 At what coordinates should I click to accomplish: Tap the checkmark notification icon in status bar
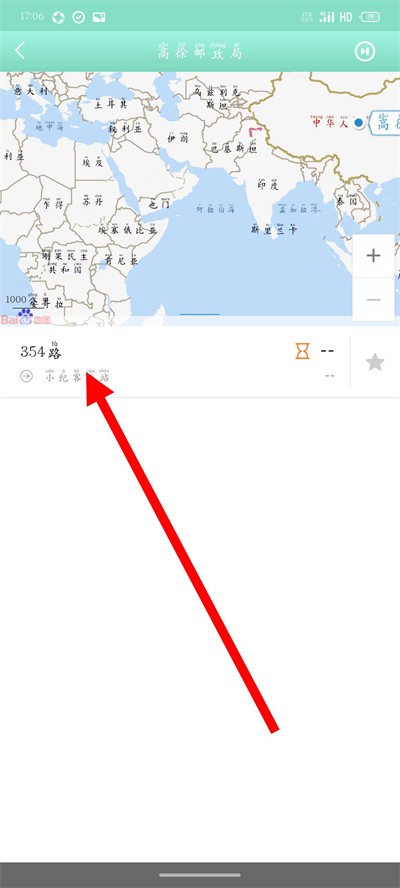click(79, 17)
